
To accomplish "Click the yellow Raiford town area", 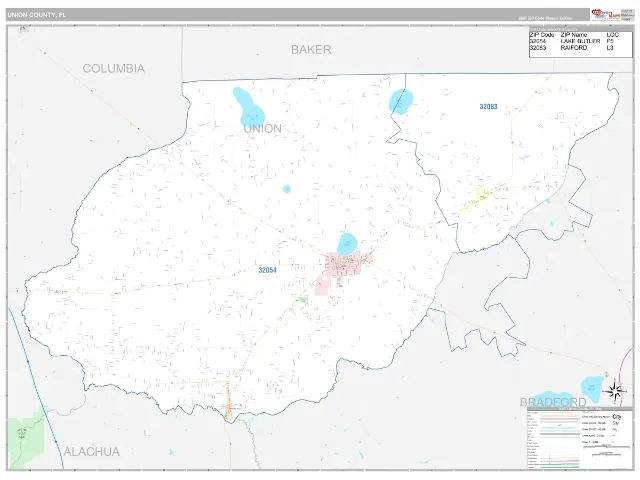I will click(x=482, y=197).
